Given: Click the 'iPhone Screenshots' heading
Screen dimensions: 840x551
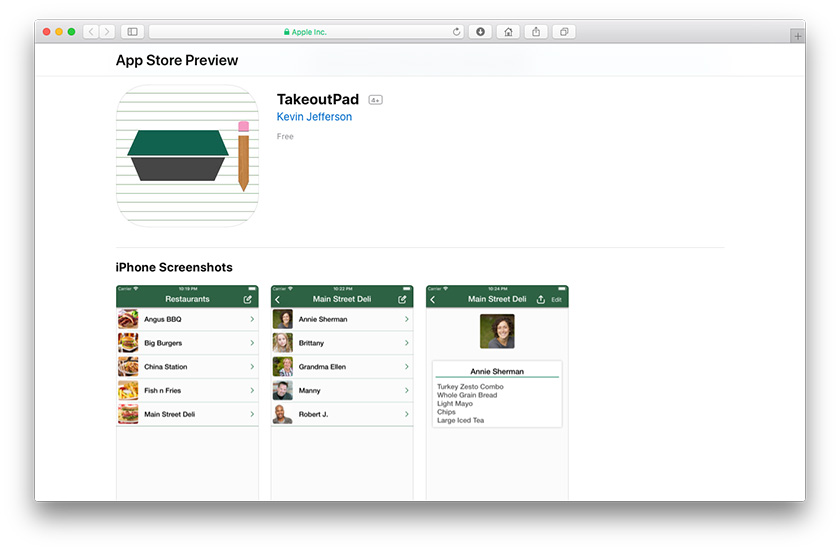Looking at the screenshot, I should (x=174, y=267).
